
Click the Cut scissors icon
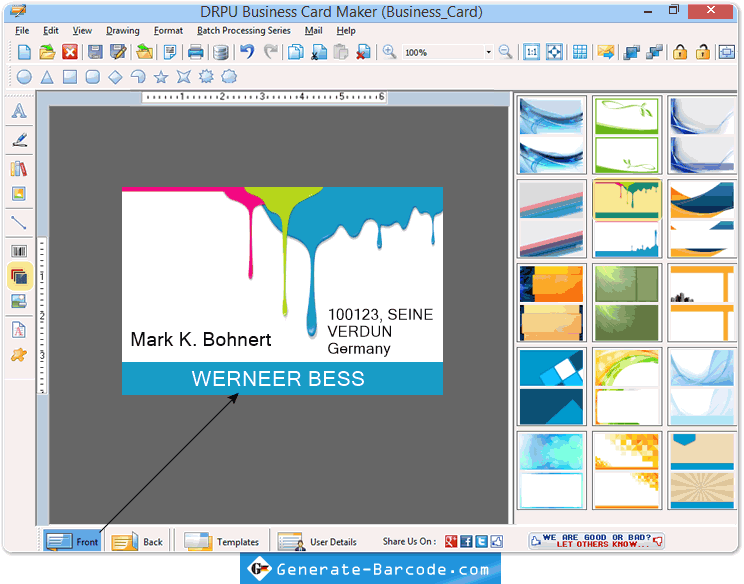tap(319, 52)
